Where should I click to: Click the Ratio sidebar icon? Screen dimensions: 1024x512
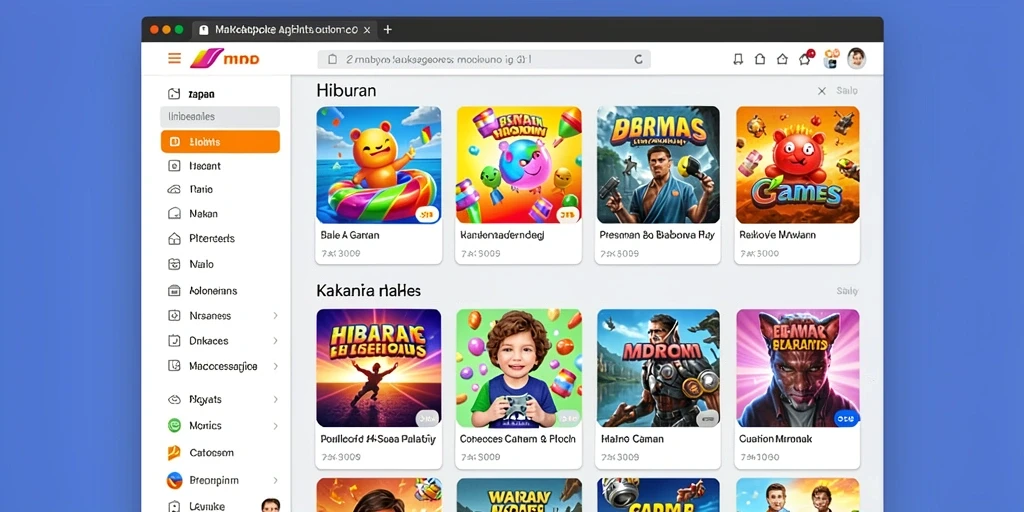pos(174,189)
